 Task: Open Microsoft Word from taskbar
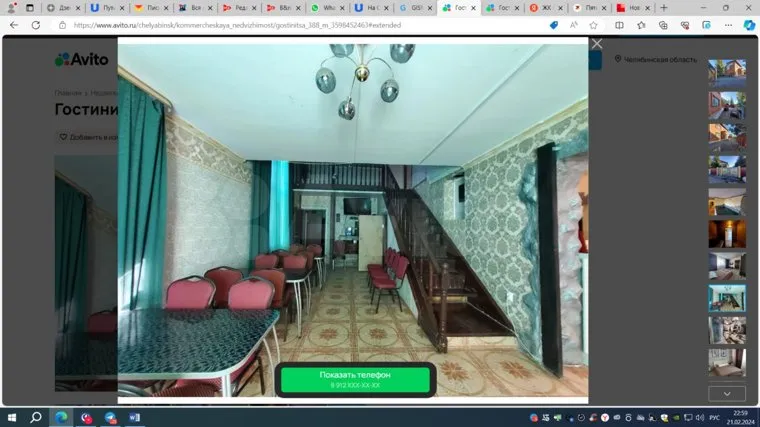coord(134,417)
